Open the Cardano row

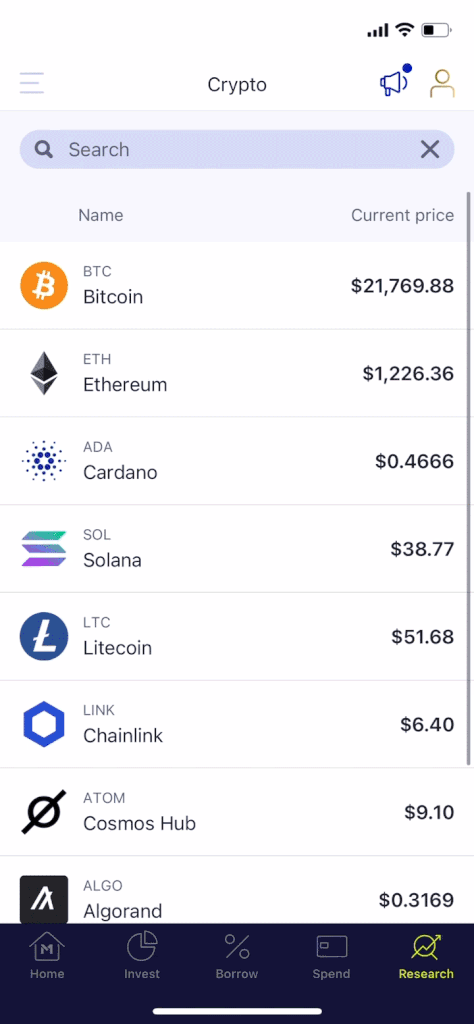(x=237, y=461)
